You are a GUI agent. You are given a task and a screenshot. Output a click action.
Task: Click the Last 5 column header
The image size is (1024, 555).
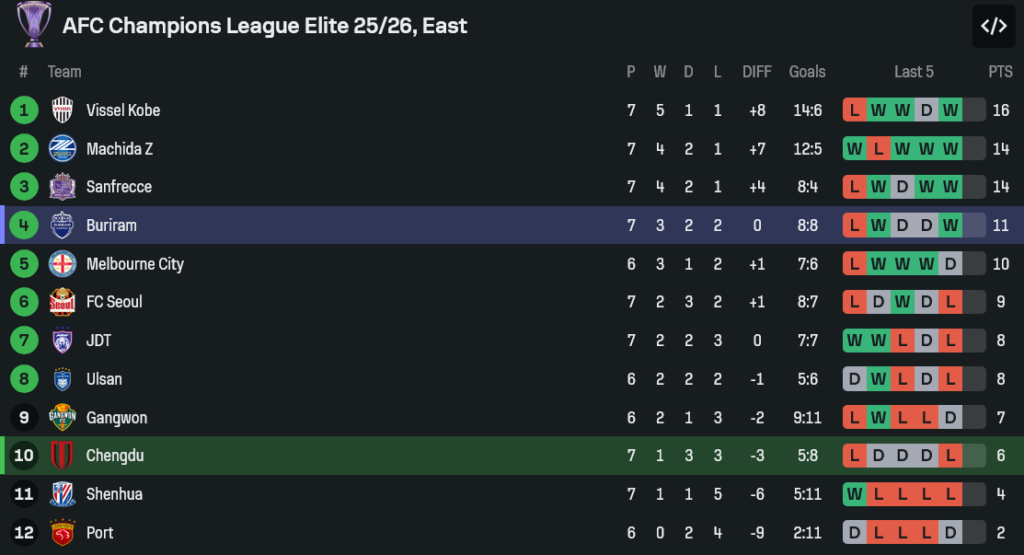tap(914, 72)
